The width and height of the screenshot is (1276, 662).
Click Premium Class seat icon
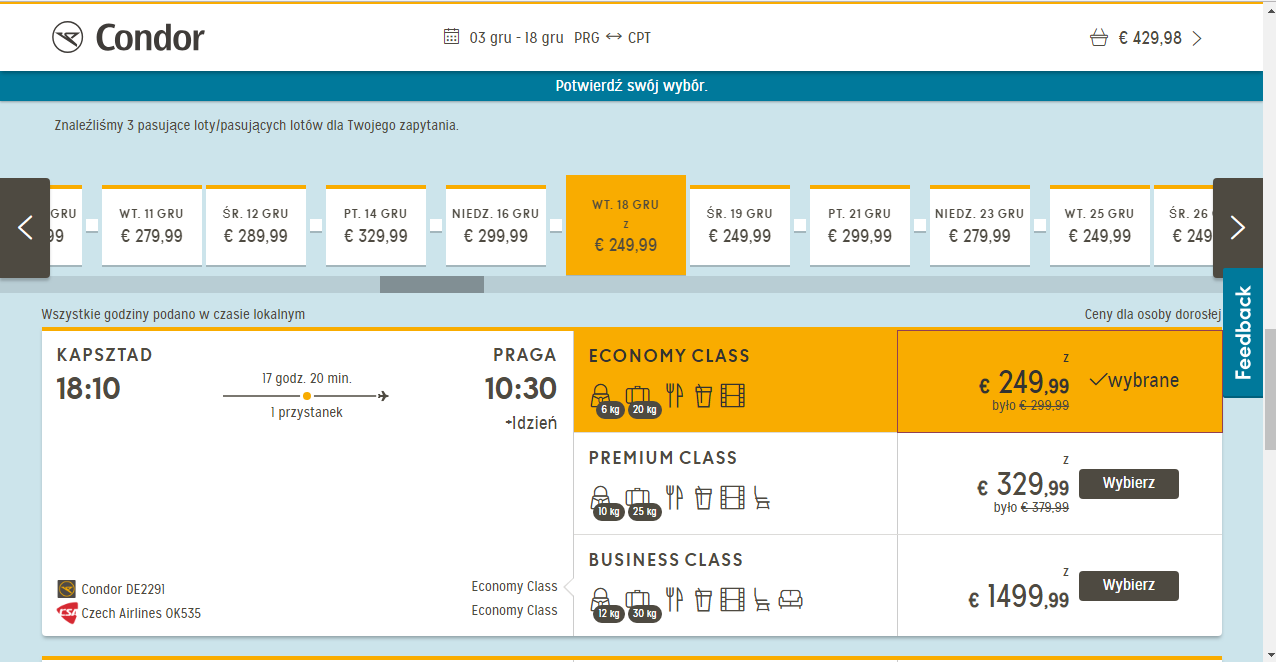pos(762,498)
